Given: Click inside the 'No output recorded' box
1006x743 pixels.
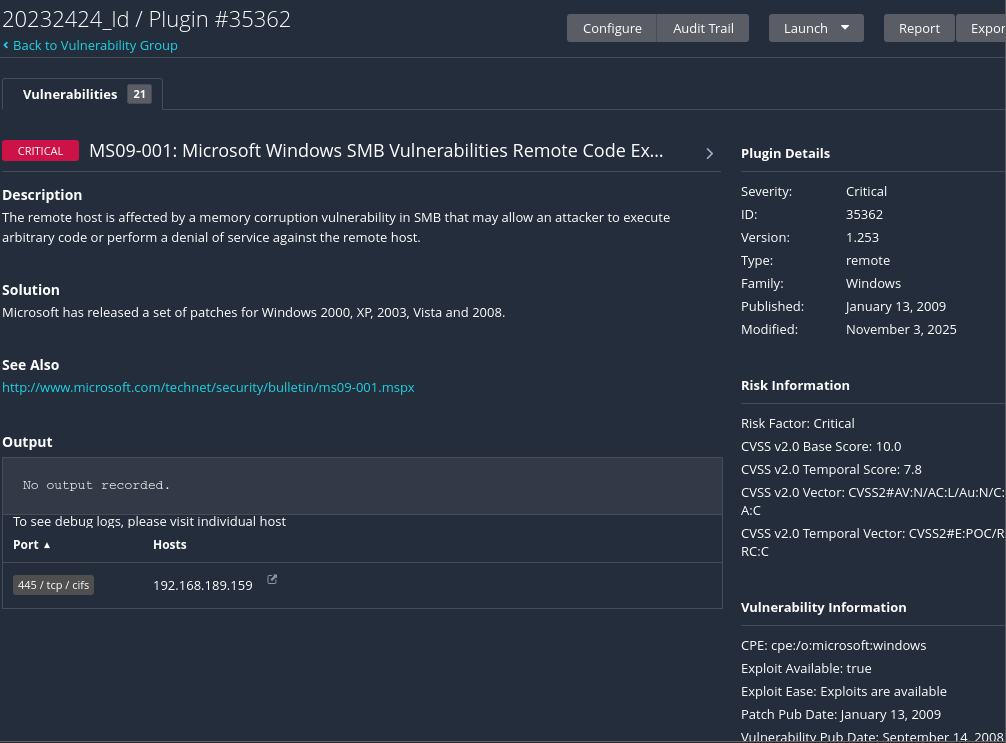Looking at the screenshot, I should coord(361,485).
